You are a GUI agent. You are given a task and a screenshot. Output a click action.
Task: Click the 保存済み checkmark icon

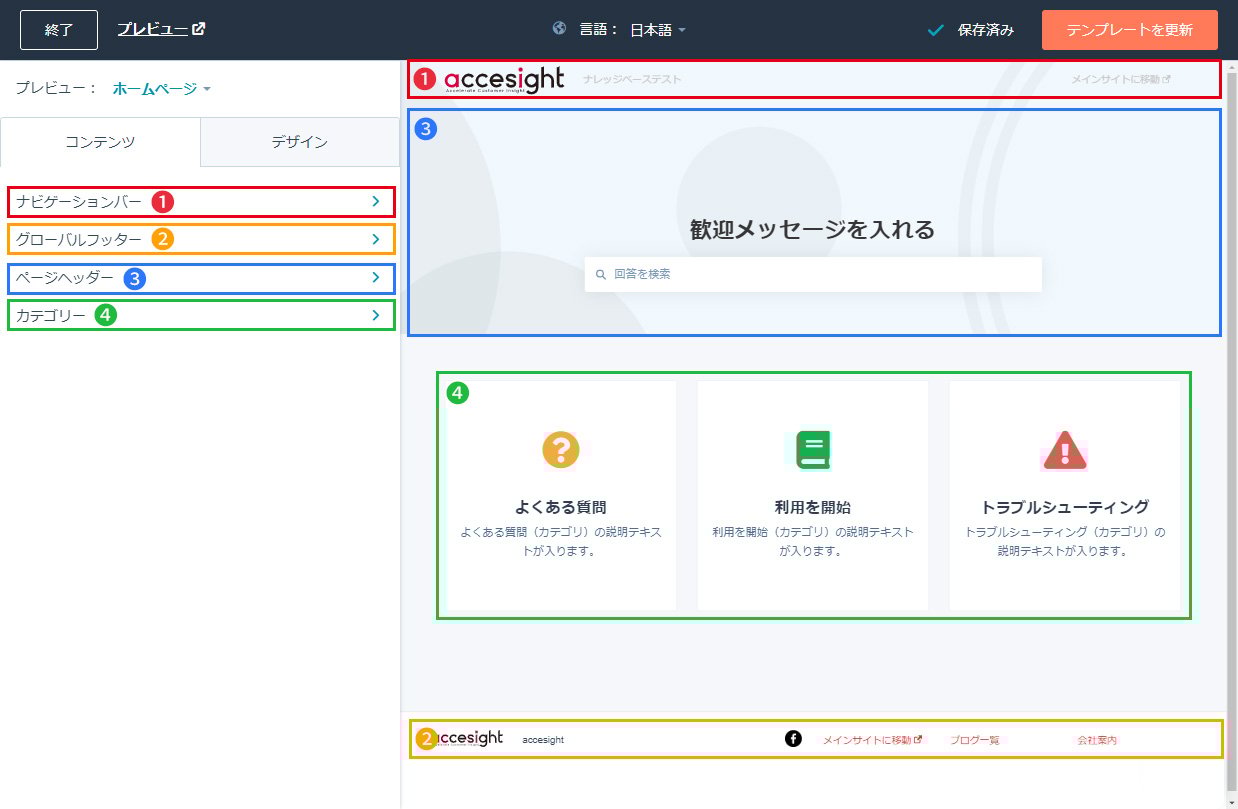point(936,30)
